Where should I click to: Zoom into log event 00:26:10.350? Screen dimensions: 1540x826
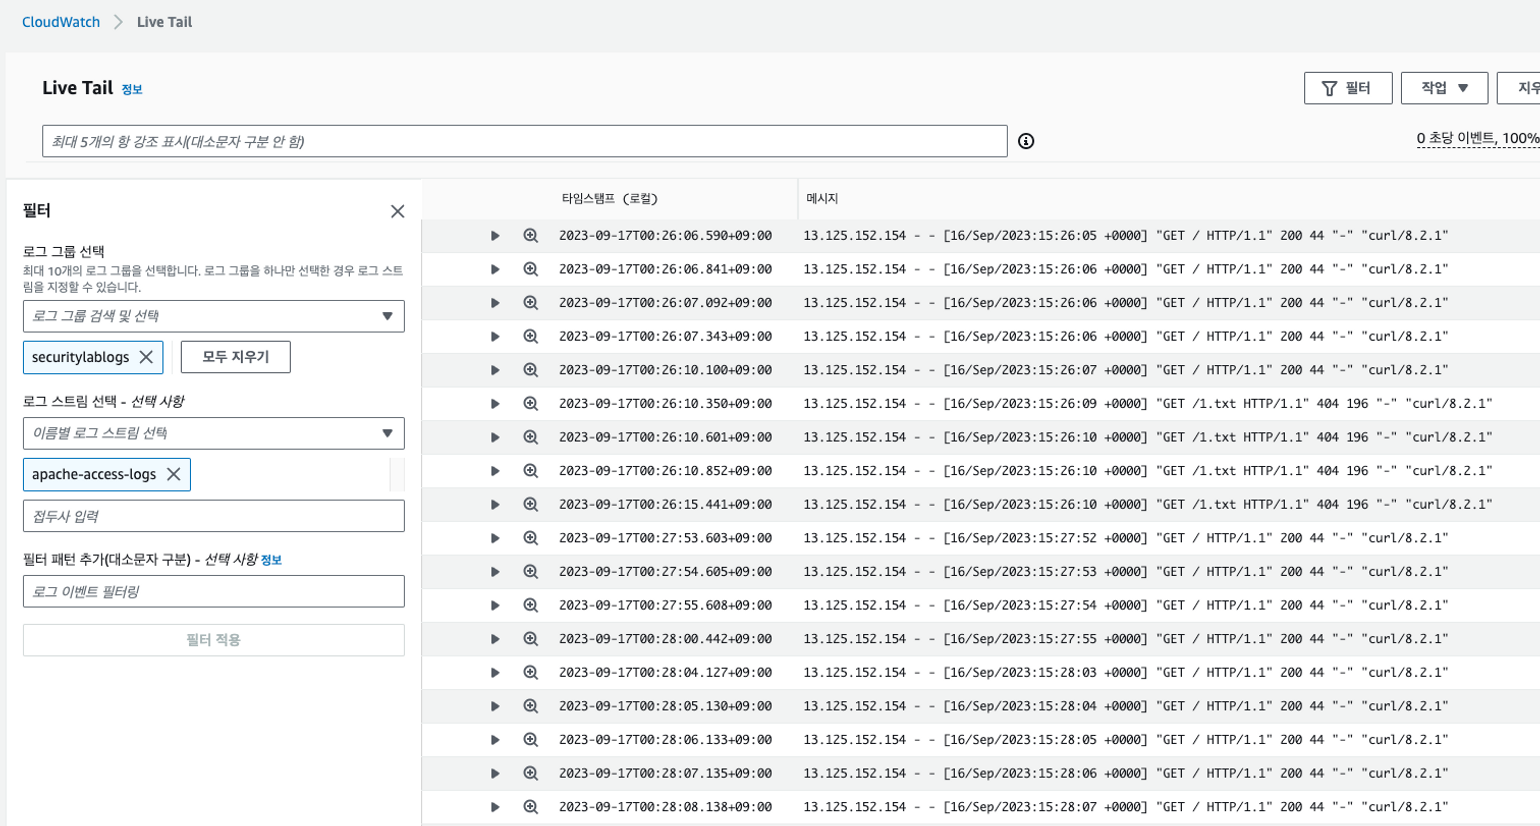tap(531, 404)
